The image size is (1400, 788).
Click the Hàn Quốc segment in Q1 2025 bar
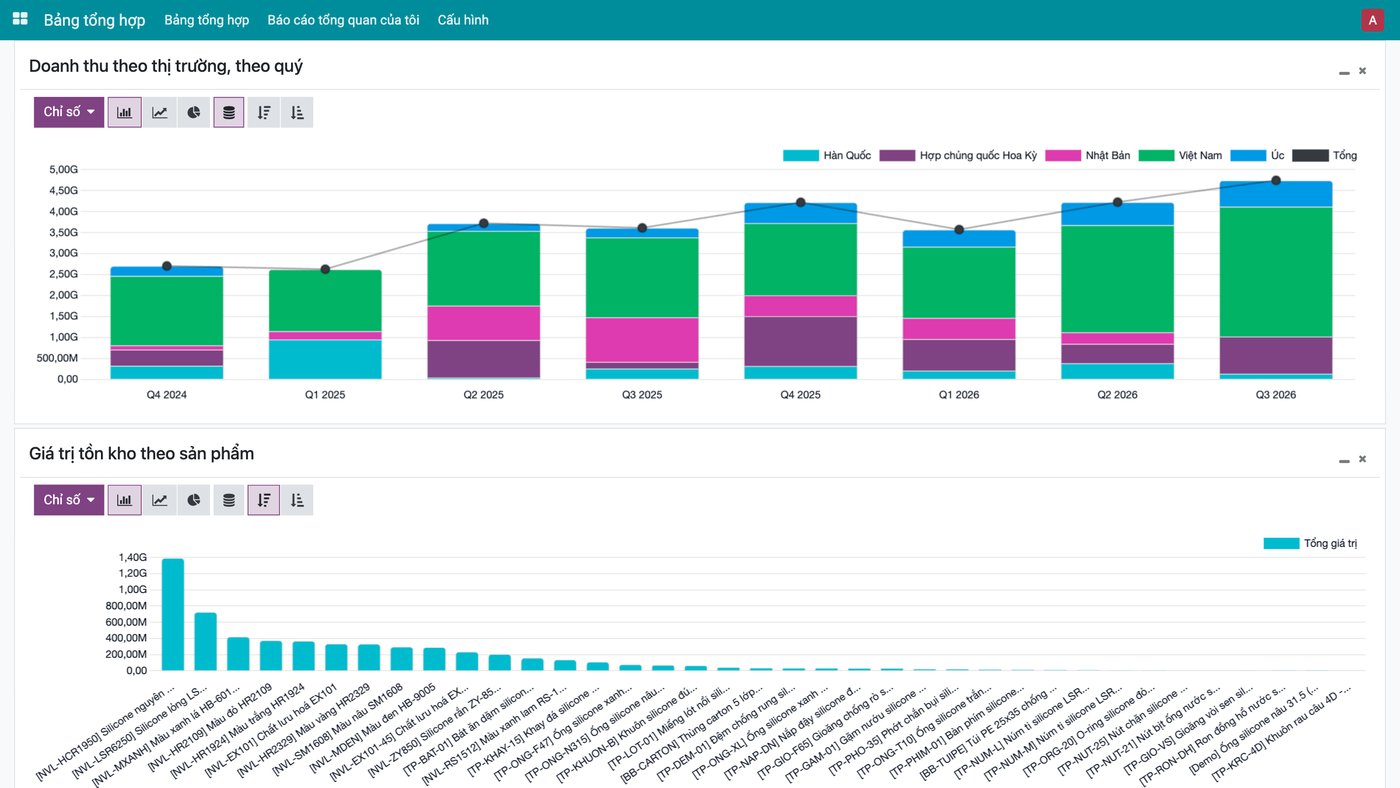[325, 359]
